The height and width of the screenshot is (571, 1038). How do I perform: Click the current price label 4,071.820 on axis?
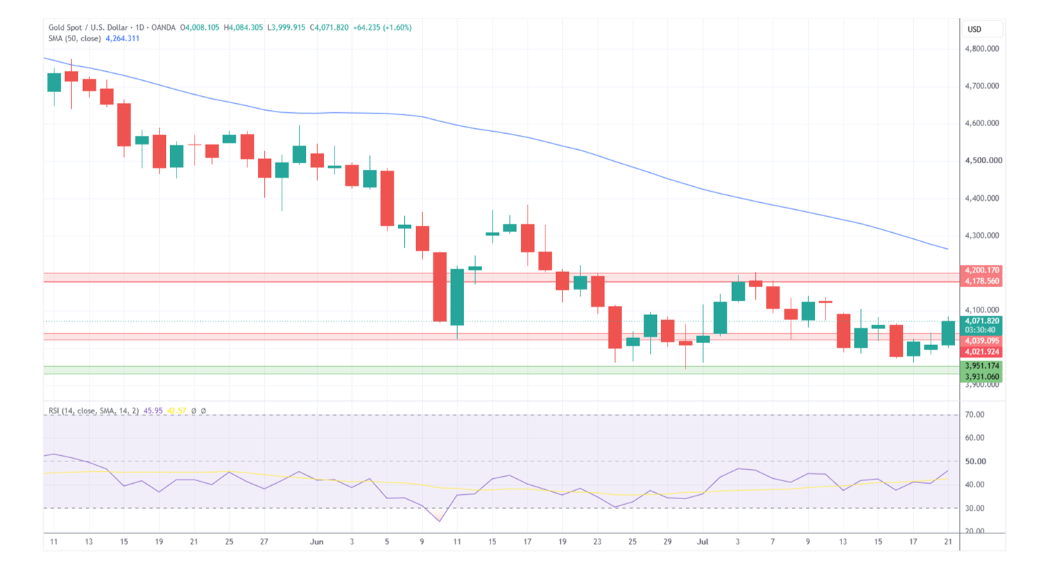[x=981, y=321]
